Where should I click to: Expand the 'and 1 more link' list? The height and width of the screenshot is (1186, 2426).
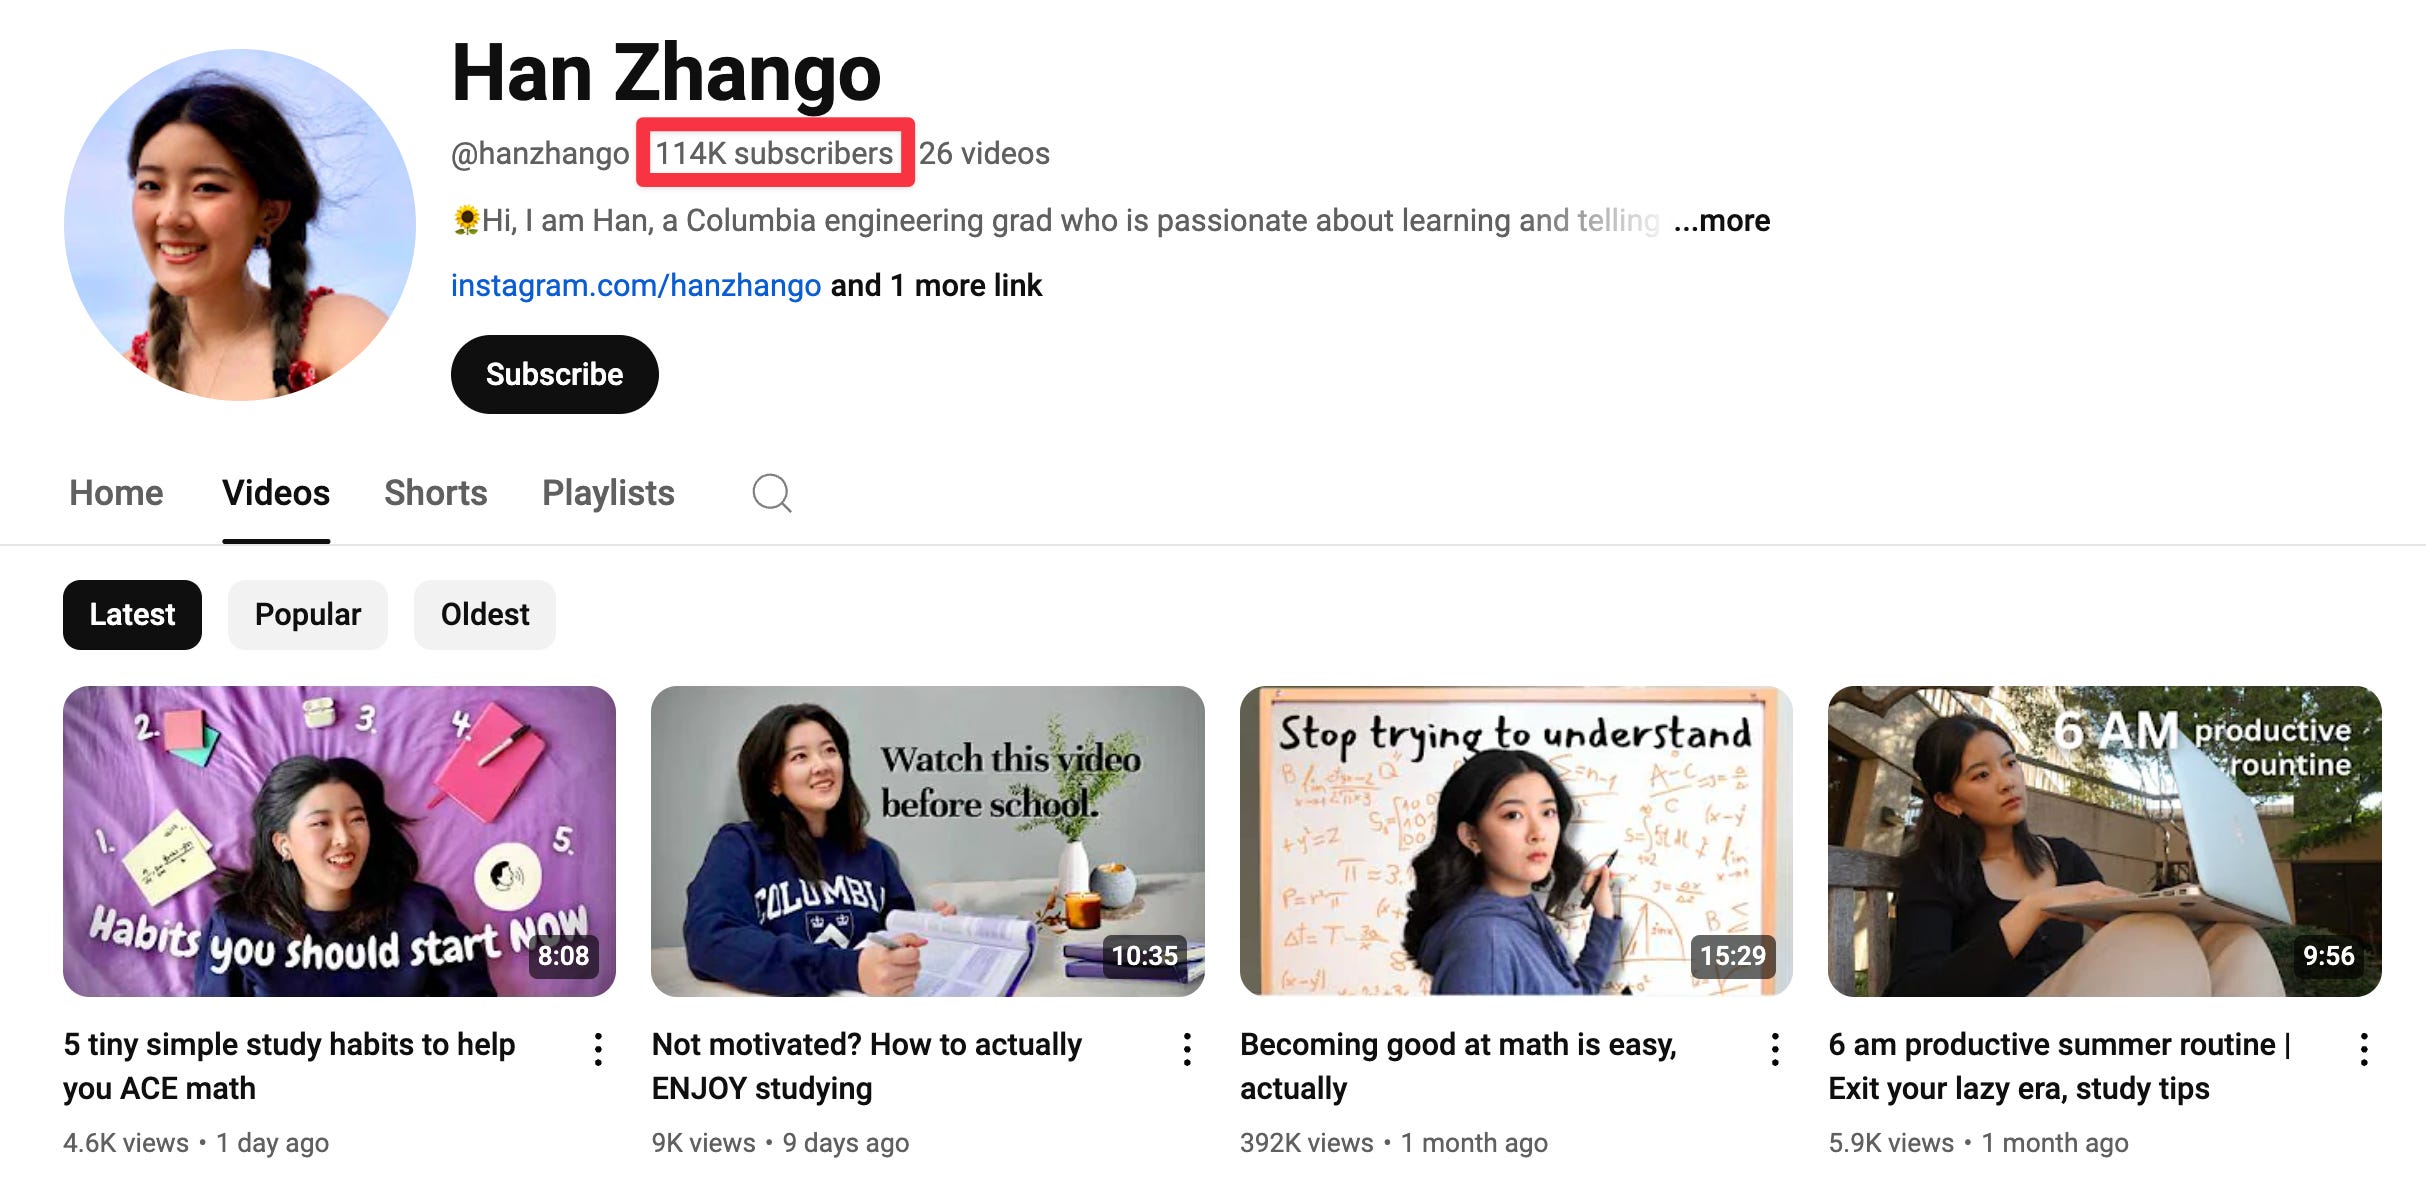click(936, 286)
